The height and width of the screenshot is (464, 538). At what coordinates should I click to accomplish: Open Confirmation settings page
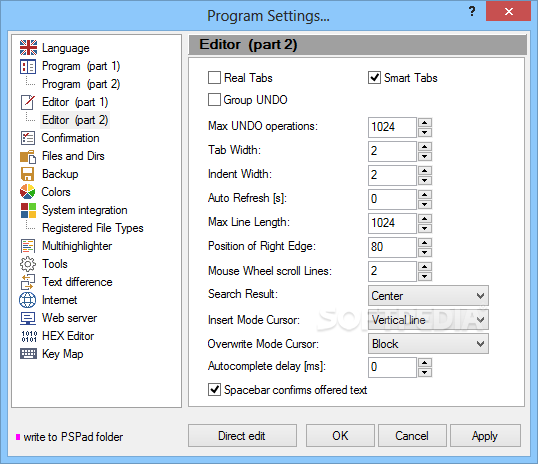tap(70, 138)
